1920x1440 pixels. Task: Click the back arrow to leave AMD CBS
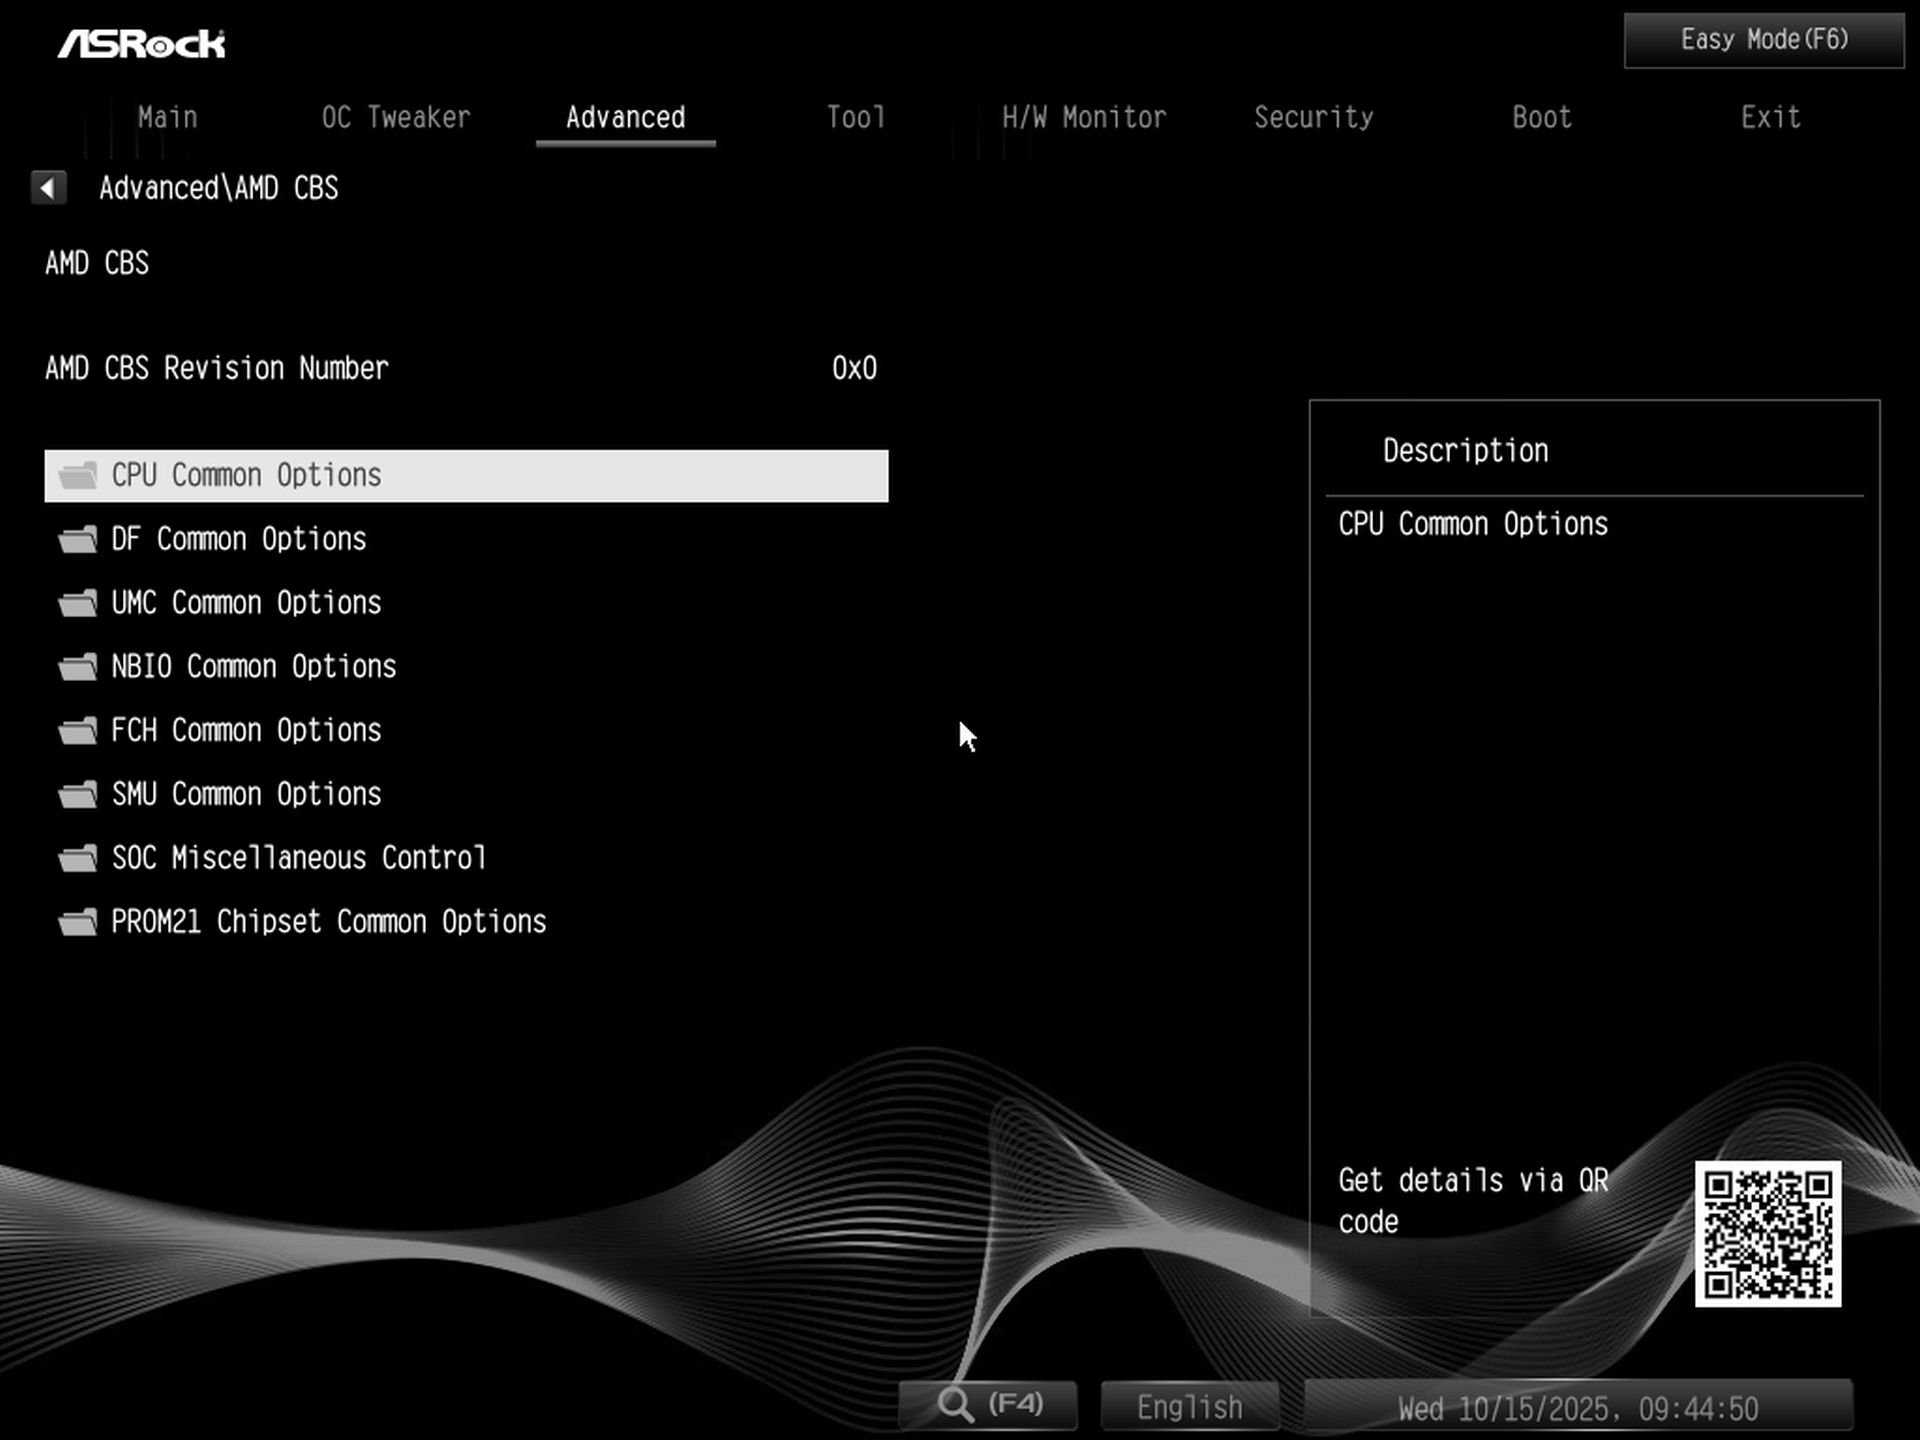[x=48, y=188]
